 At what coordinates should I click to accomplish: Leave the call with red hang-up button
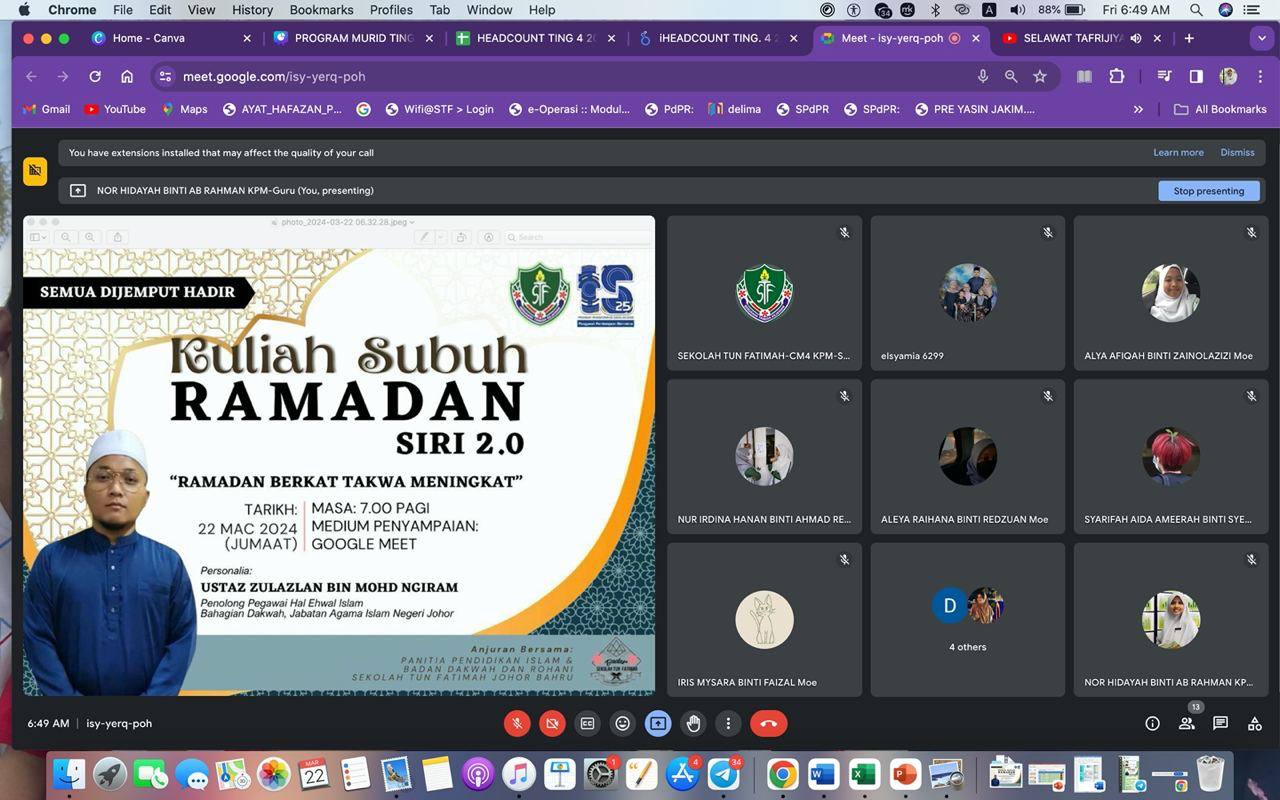[x=768, y=723]
